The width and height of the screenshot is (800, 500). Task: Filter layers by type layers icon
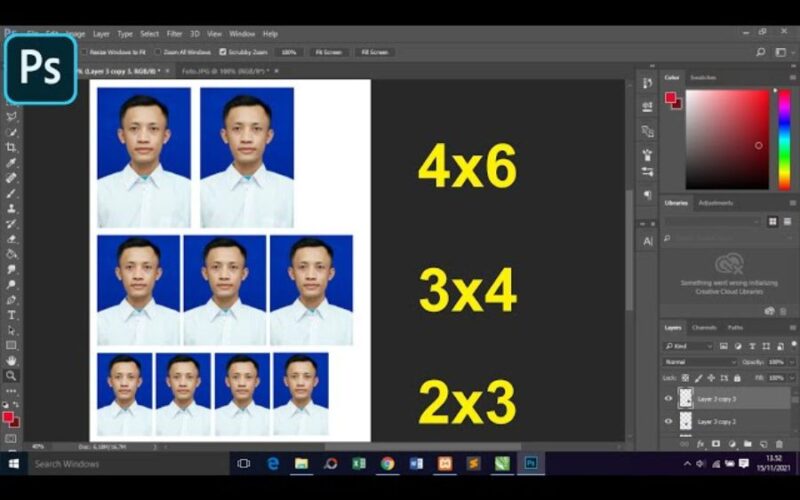click(x=752, y=346)
